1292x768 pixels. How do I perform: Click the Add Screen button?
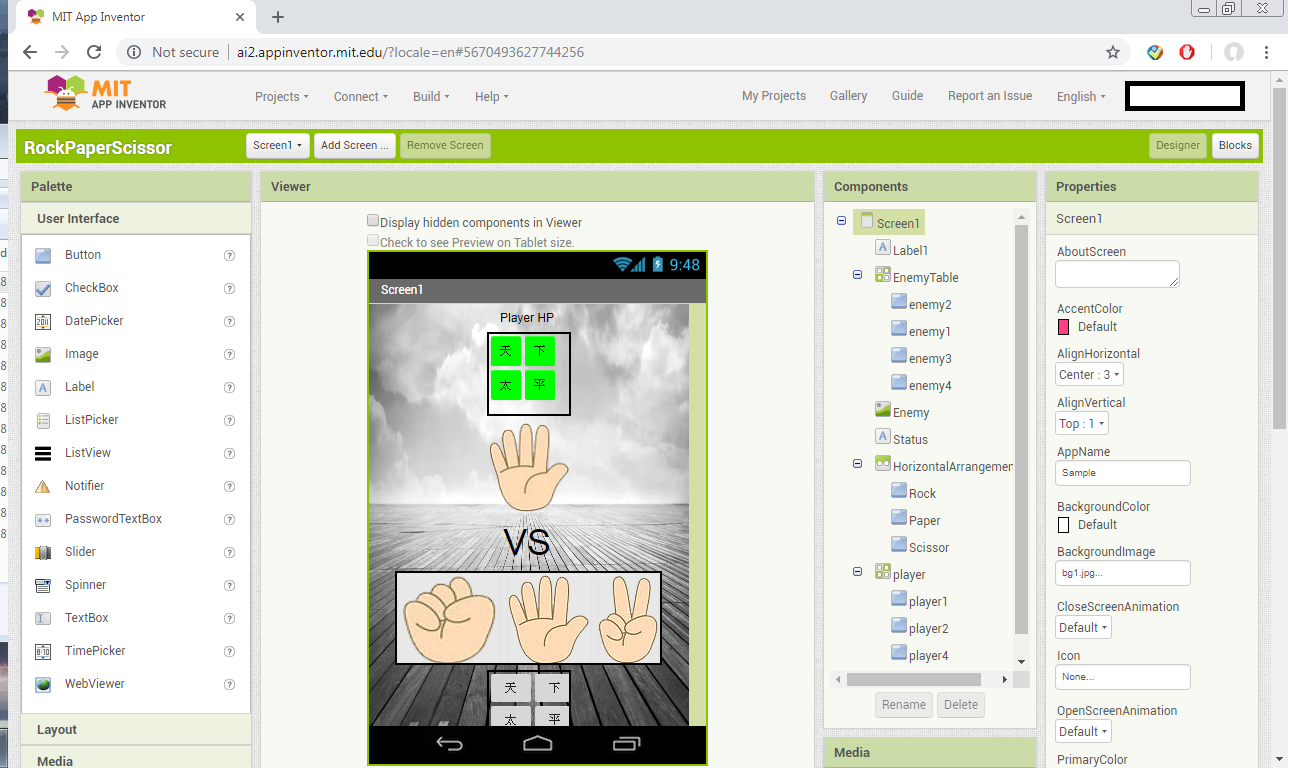pos(354,145)
